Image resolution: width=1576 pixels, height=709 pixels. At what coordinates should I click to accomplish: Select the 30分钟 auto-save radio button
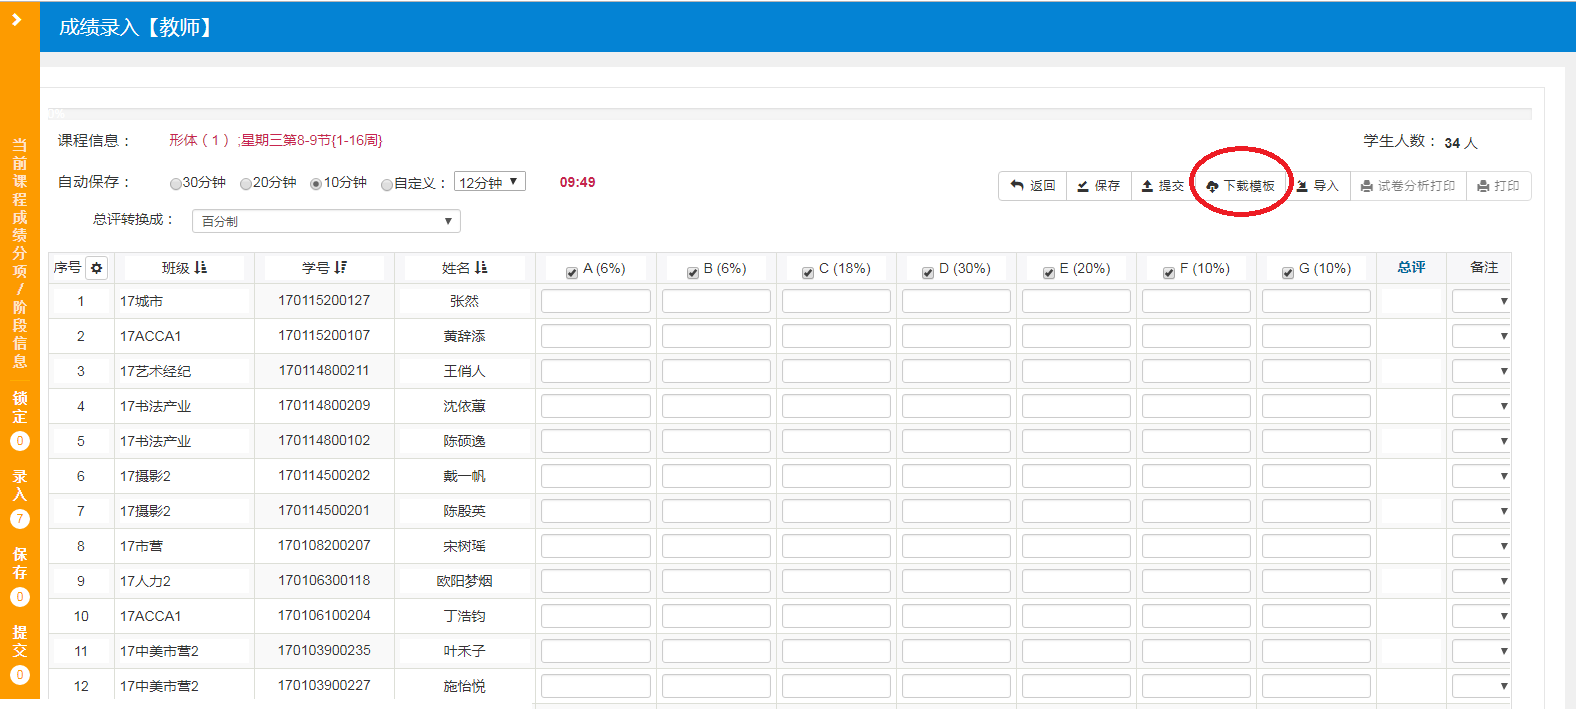coord(176,184)
